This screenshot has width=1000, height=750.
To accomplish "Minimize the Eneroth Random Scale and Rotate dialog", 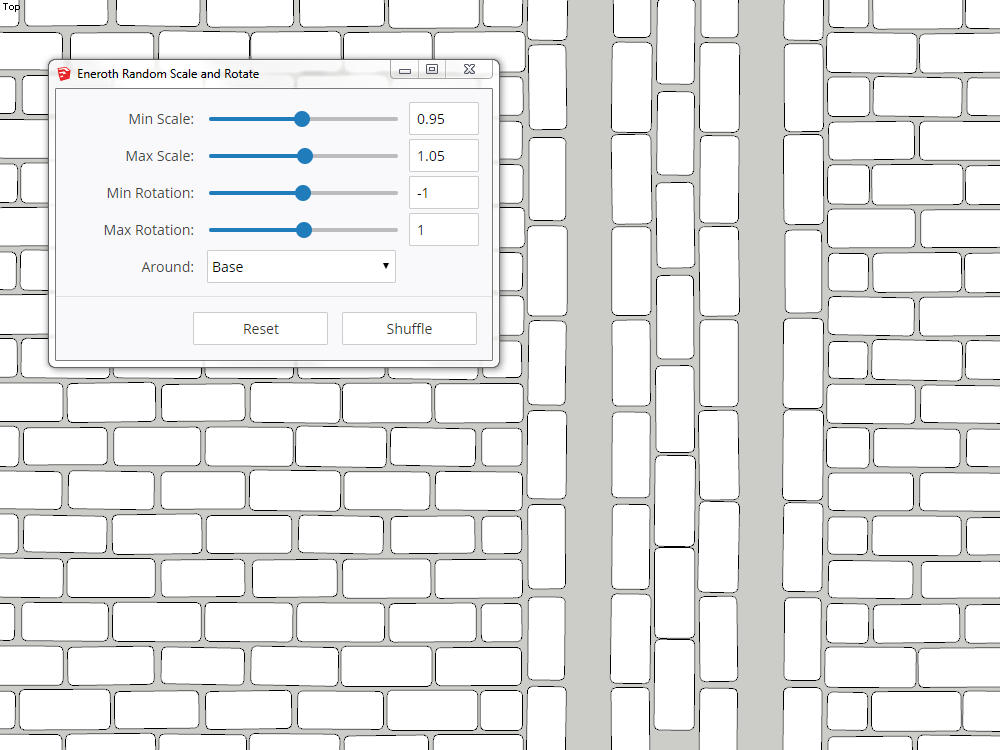I will 405,70.
